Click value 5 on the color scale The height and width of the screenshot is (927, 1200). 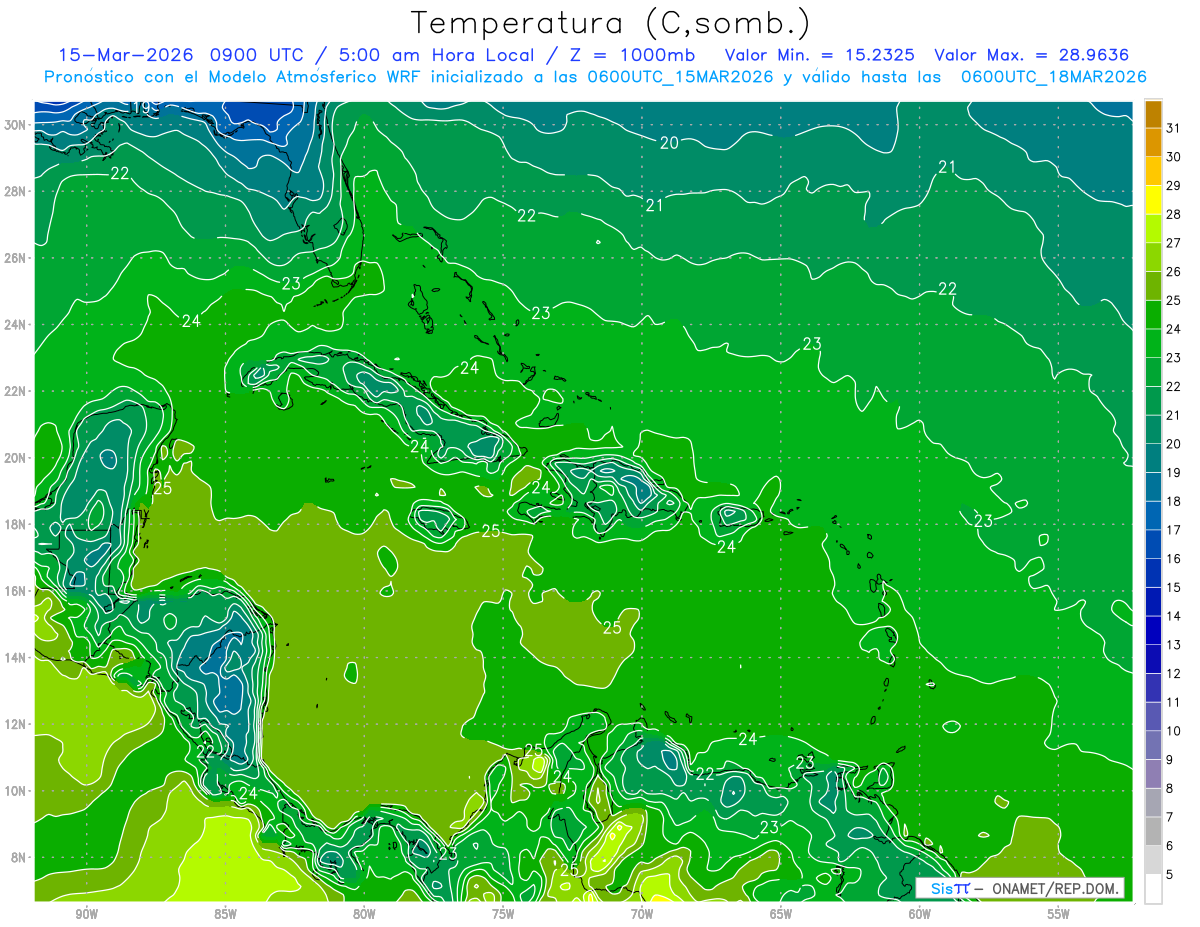(1170, 875)
